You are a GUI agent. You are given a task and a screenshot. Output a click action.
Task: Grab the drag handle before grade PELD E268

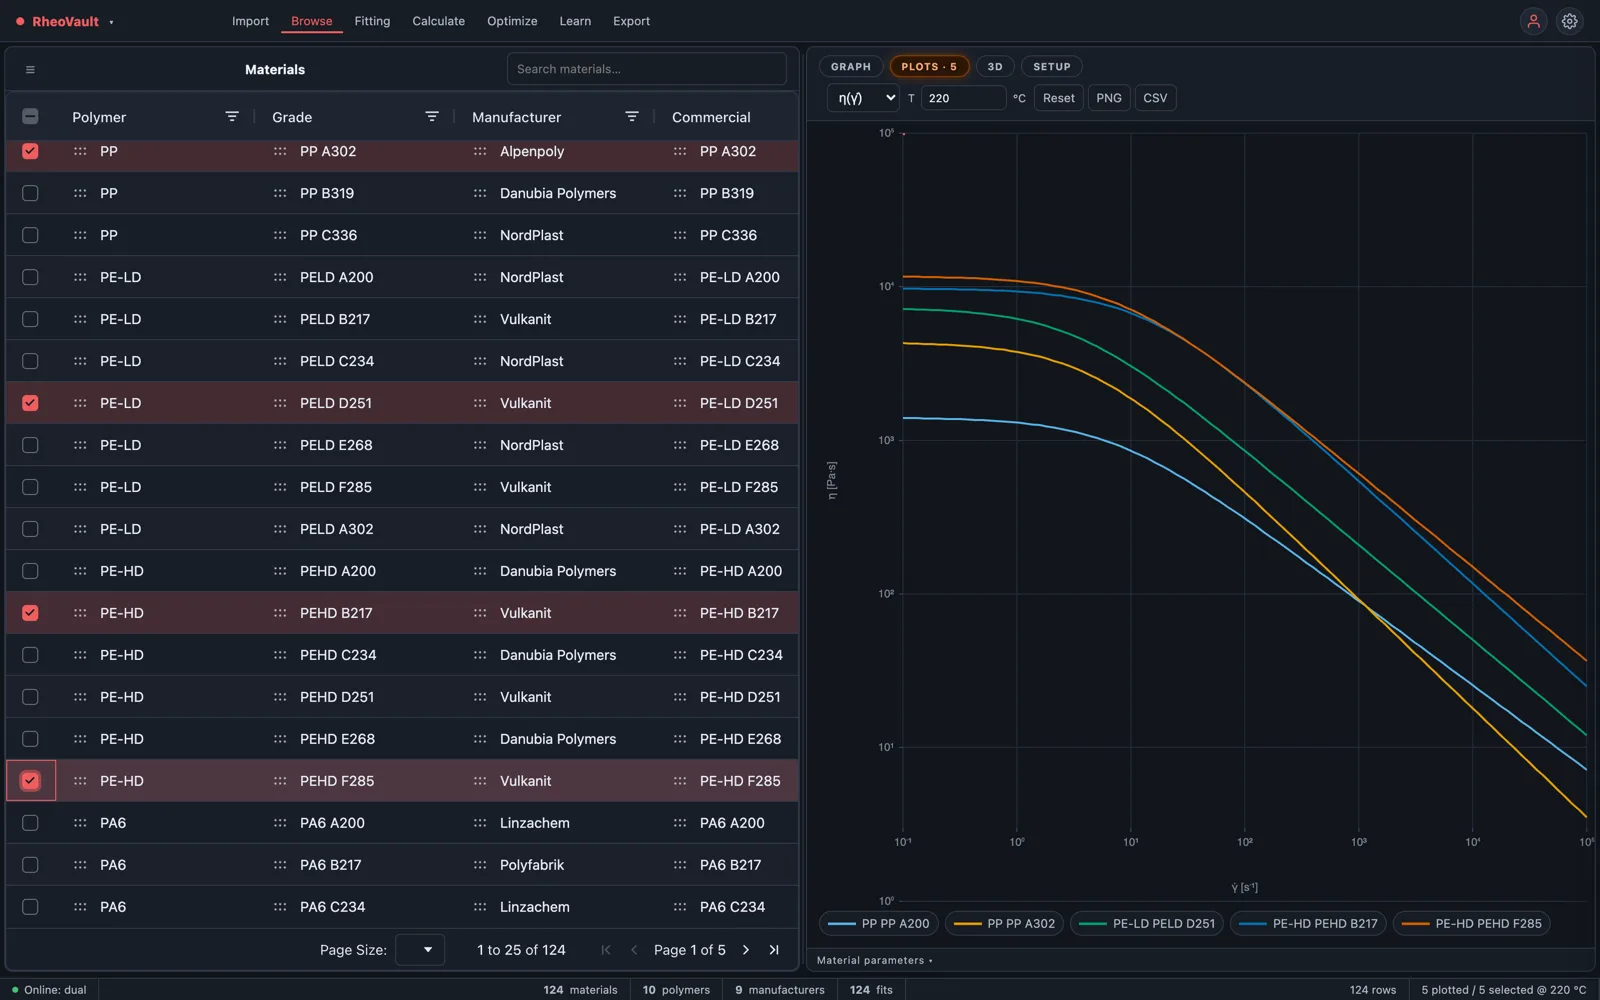[x=280, y=445]
